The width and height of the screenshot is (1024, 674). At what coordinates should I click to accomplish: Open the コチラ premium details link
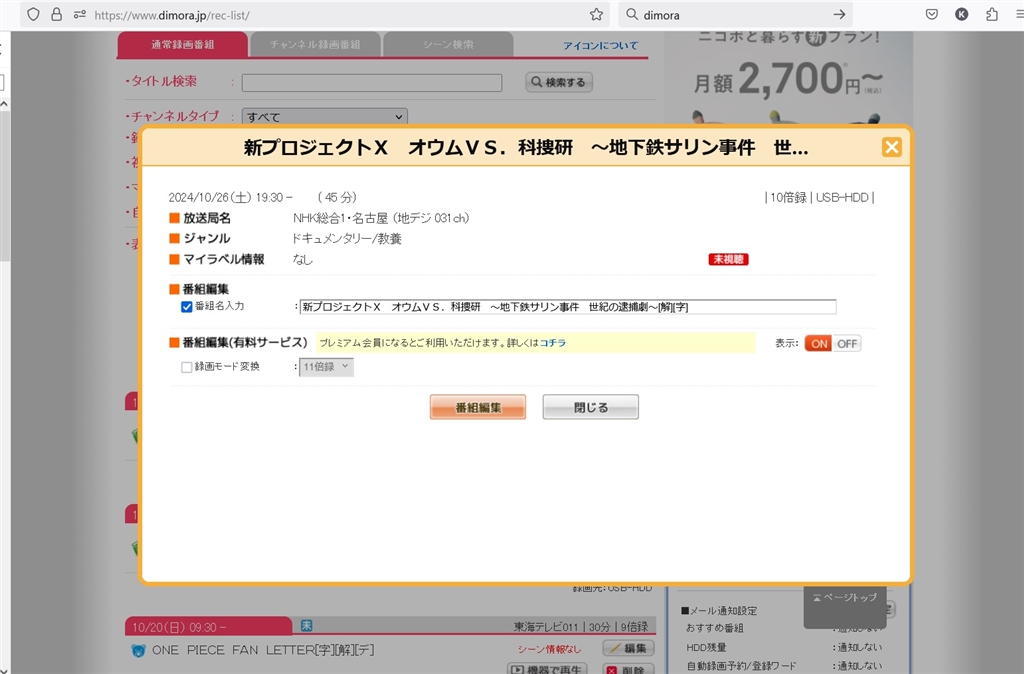552,342
